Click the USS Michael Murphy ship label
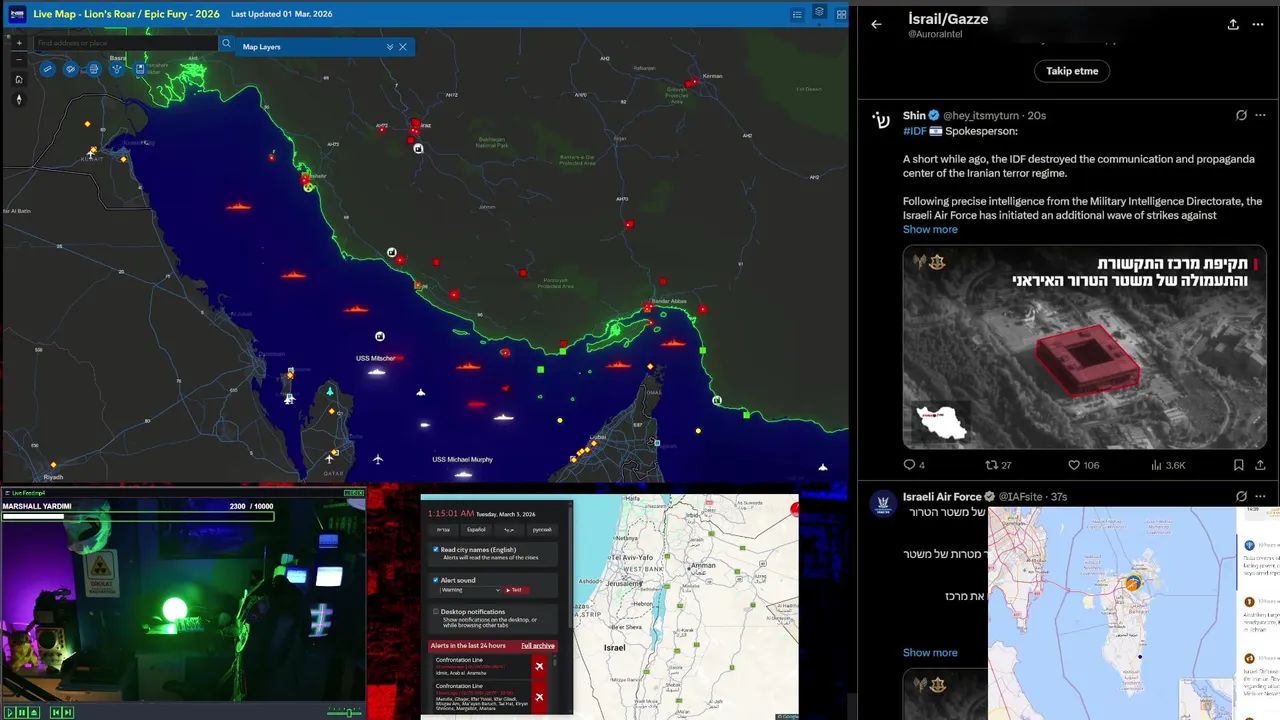Viewport: 1280px width, 720px height. [462, 460]
